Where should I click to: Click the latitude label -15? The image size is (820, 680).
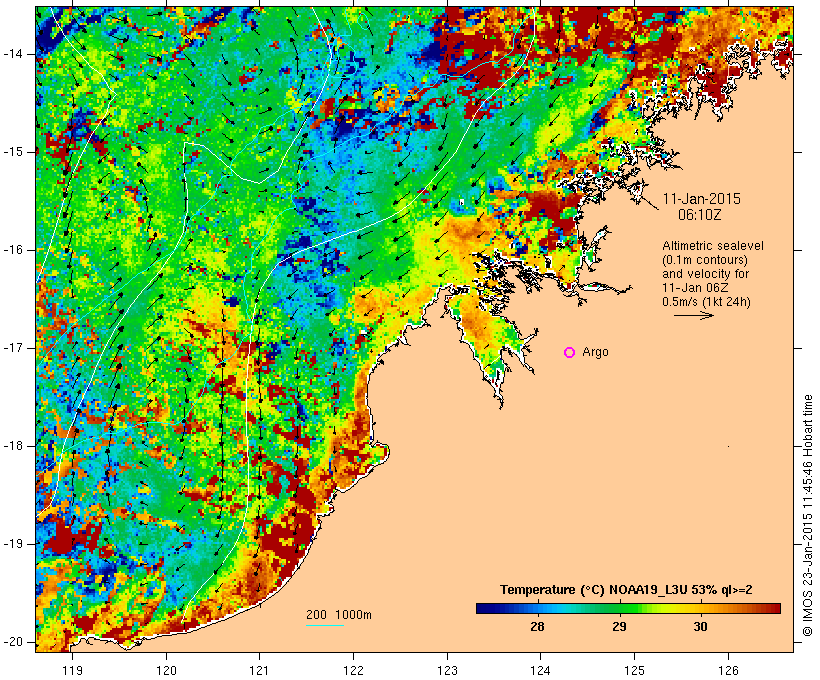pyautogui.click(x=12, y=152)
